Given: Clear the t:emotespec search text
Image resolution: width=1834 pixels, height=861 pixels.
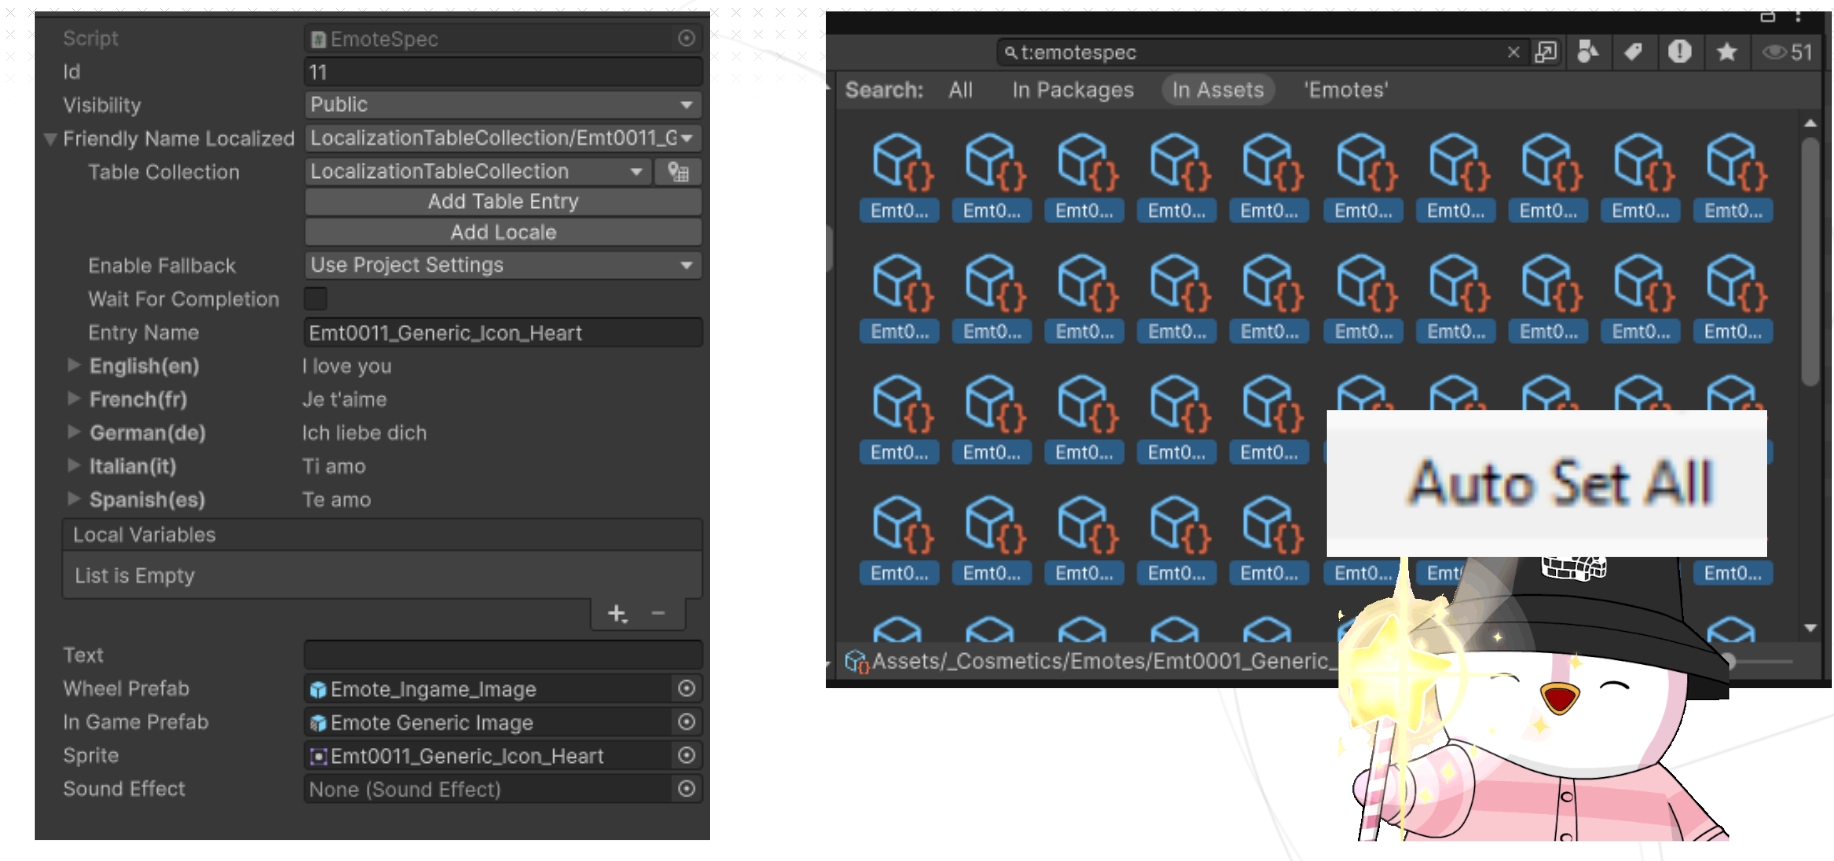Looking at the screenshot, I should point(1513,52).
